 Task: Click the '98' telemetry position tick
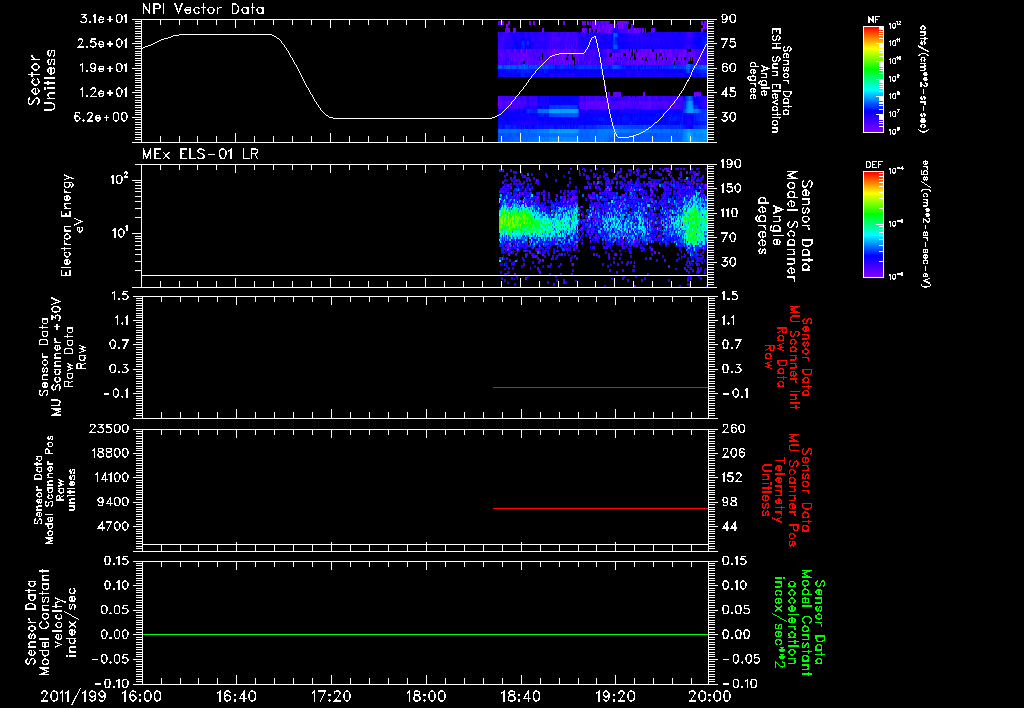[x=729, y=502]
